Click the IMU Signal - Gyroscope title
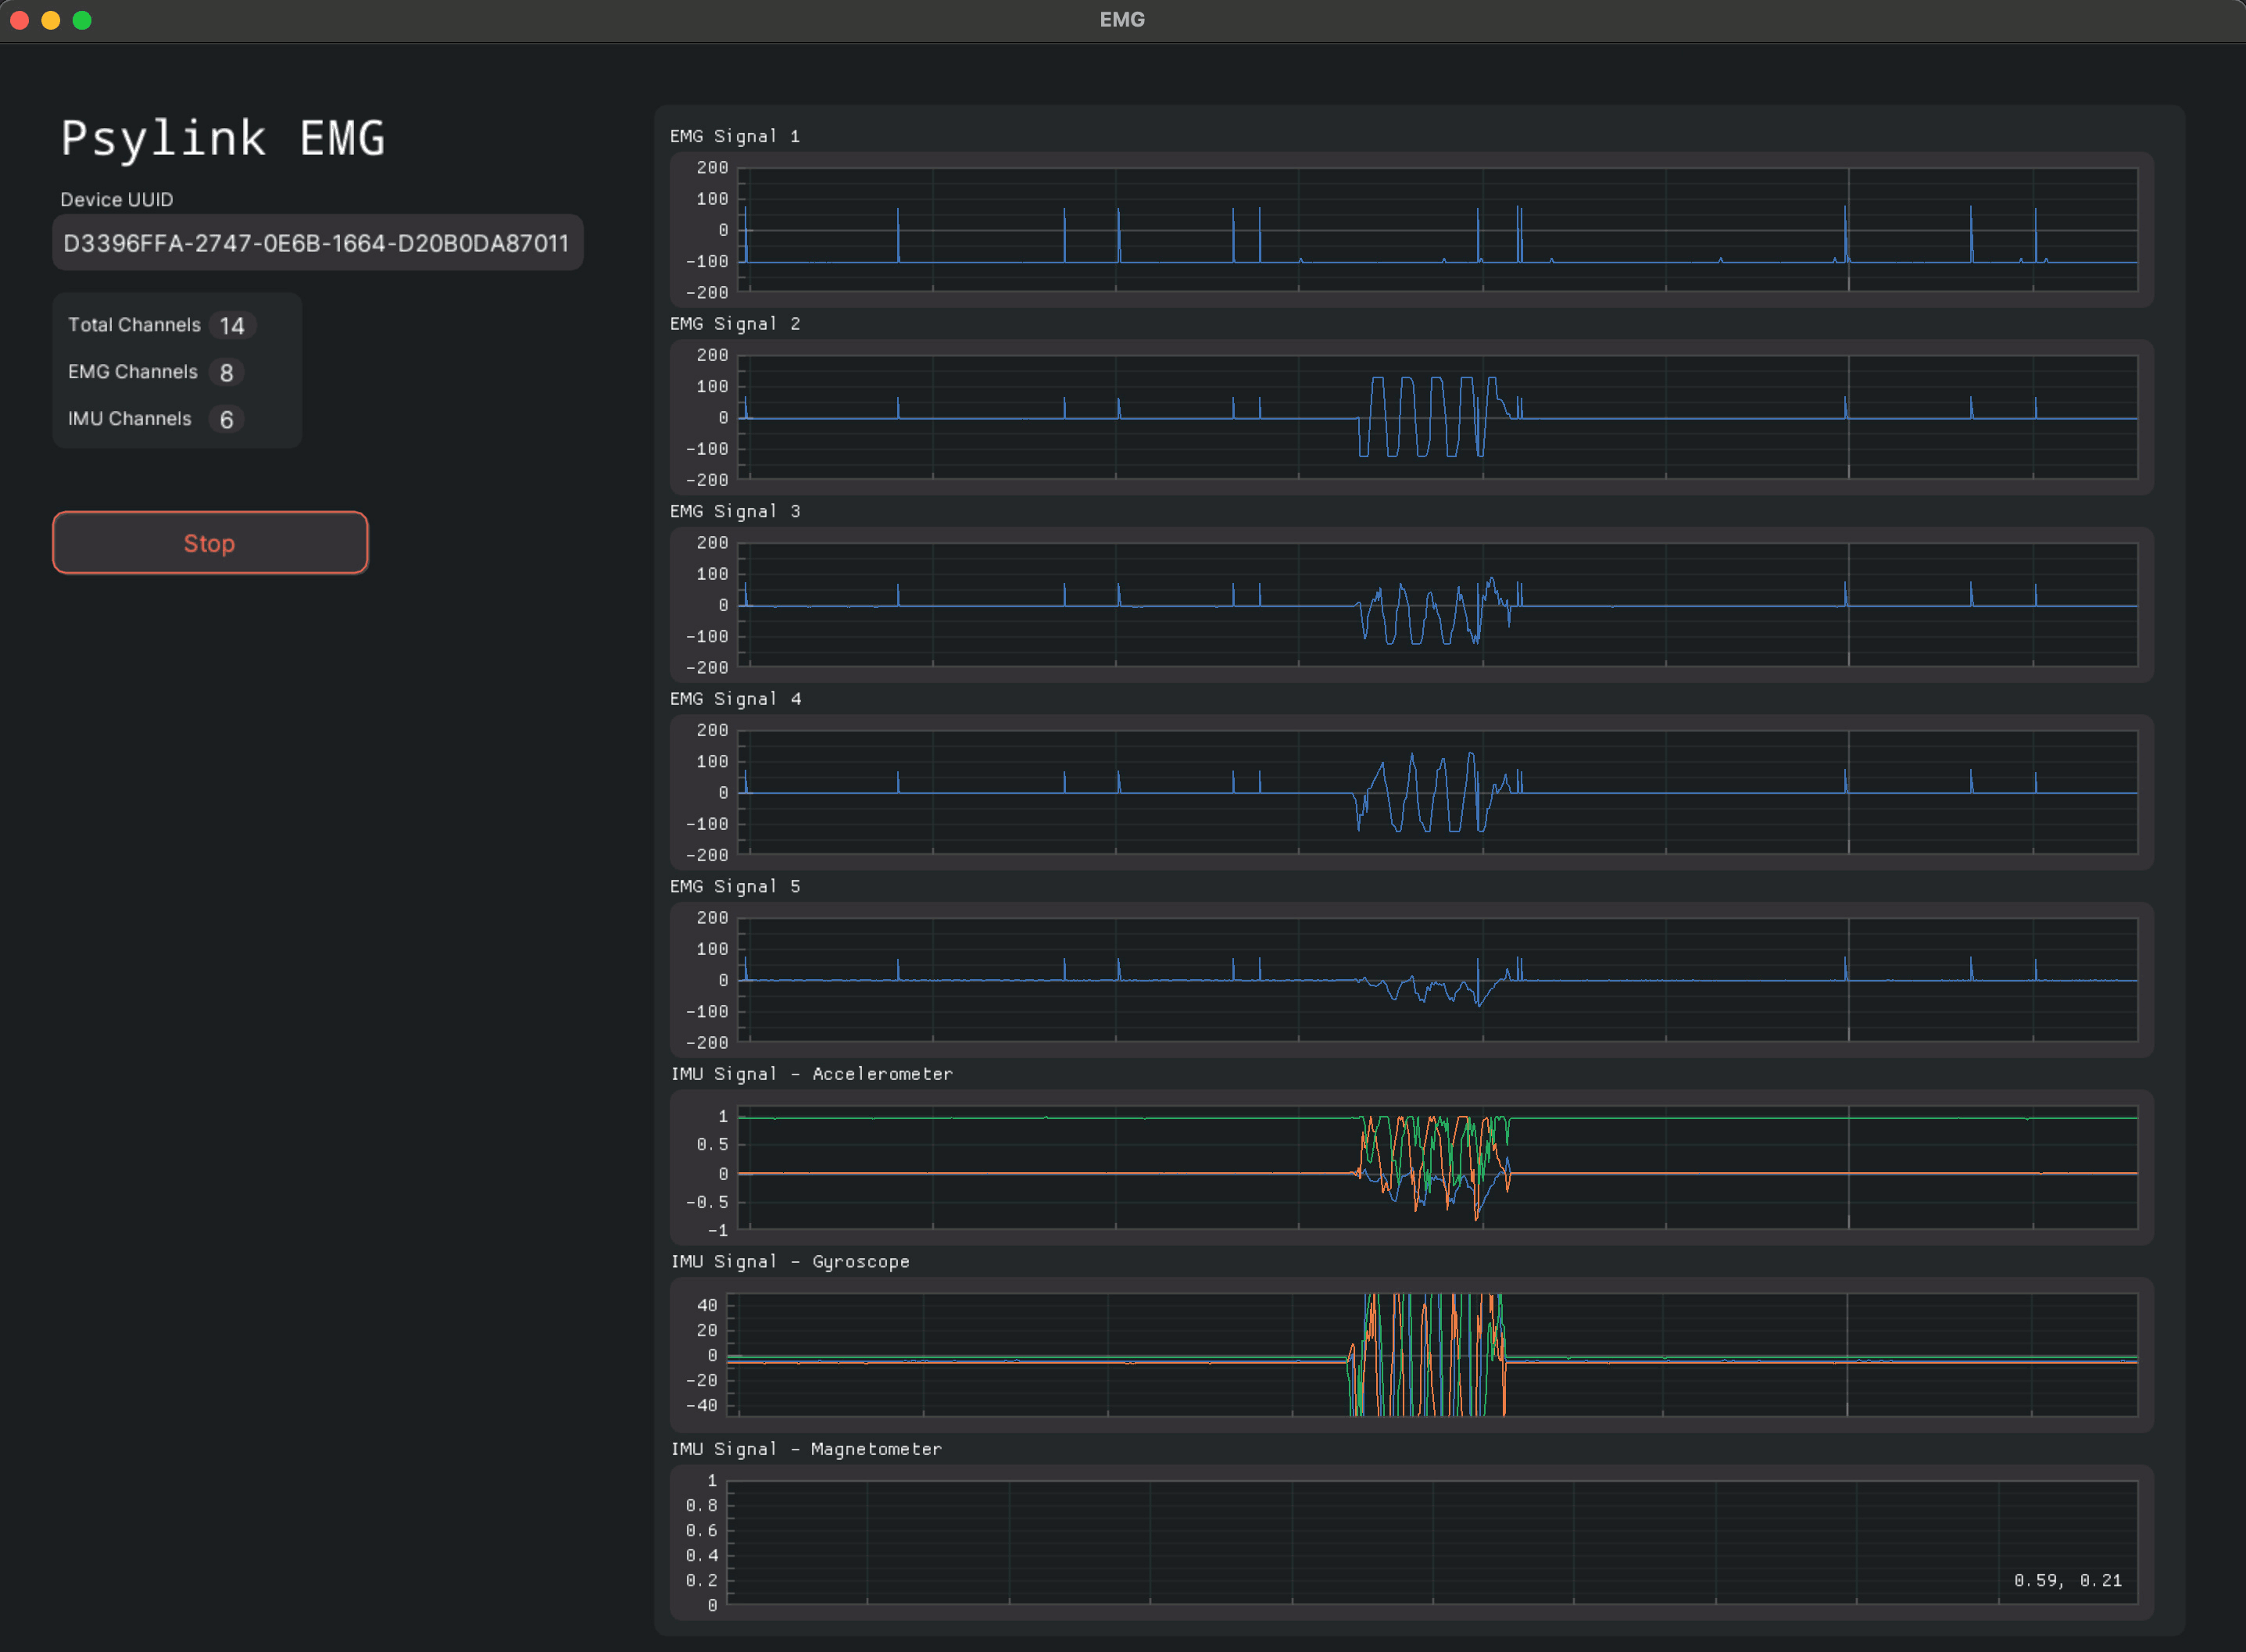The height and width of the screenshot is (1652, 2246). tap(790, 1262)
